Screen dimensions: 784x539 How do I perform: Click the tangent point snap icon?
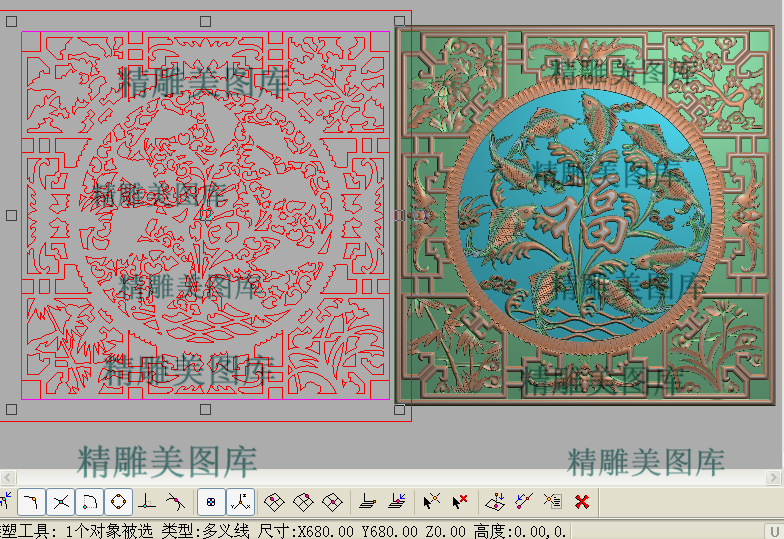click(x=175, y=502)
